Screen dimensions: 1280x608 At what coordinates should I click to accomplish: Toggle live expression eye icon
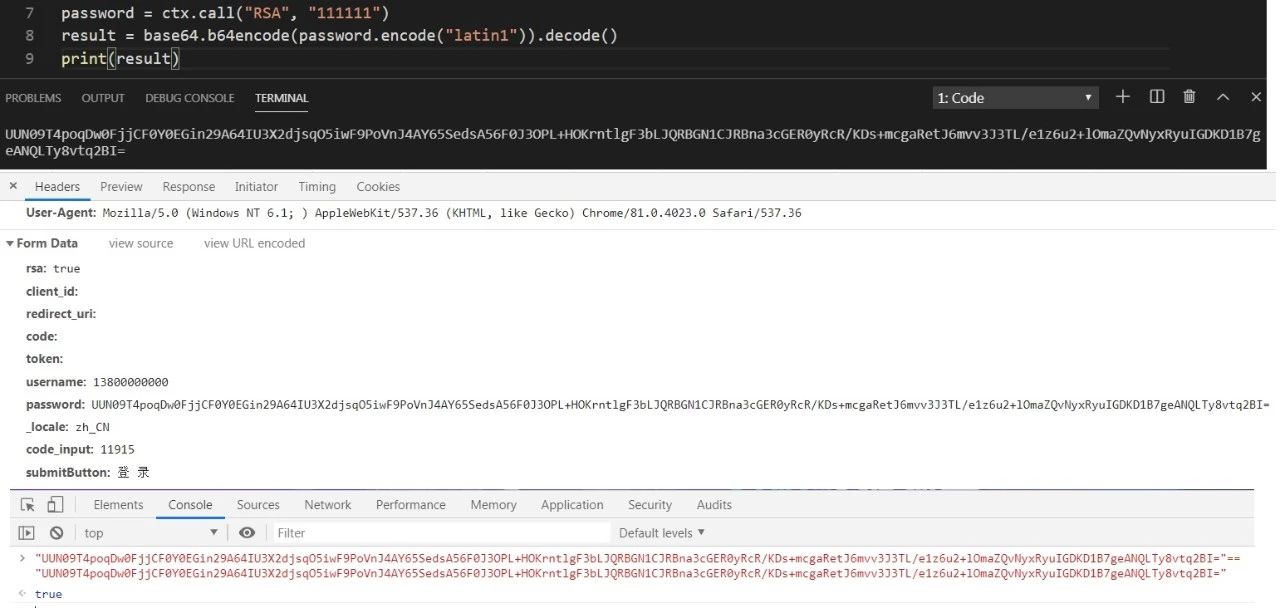(247, 533)
